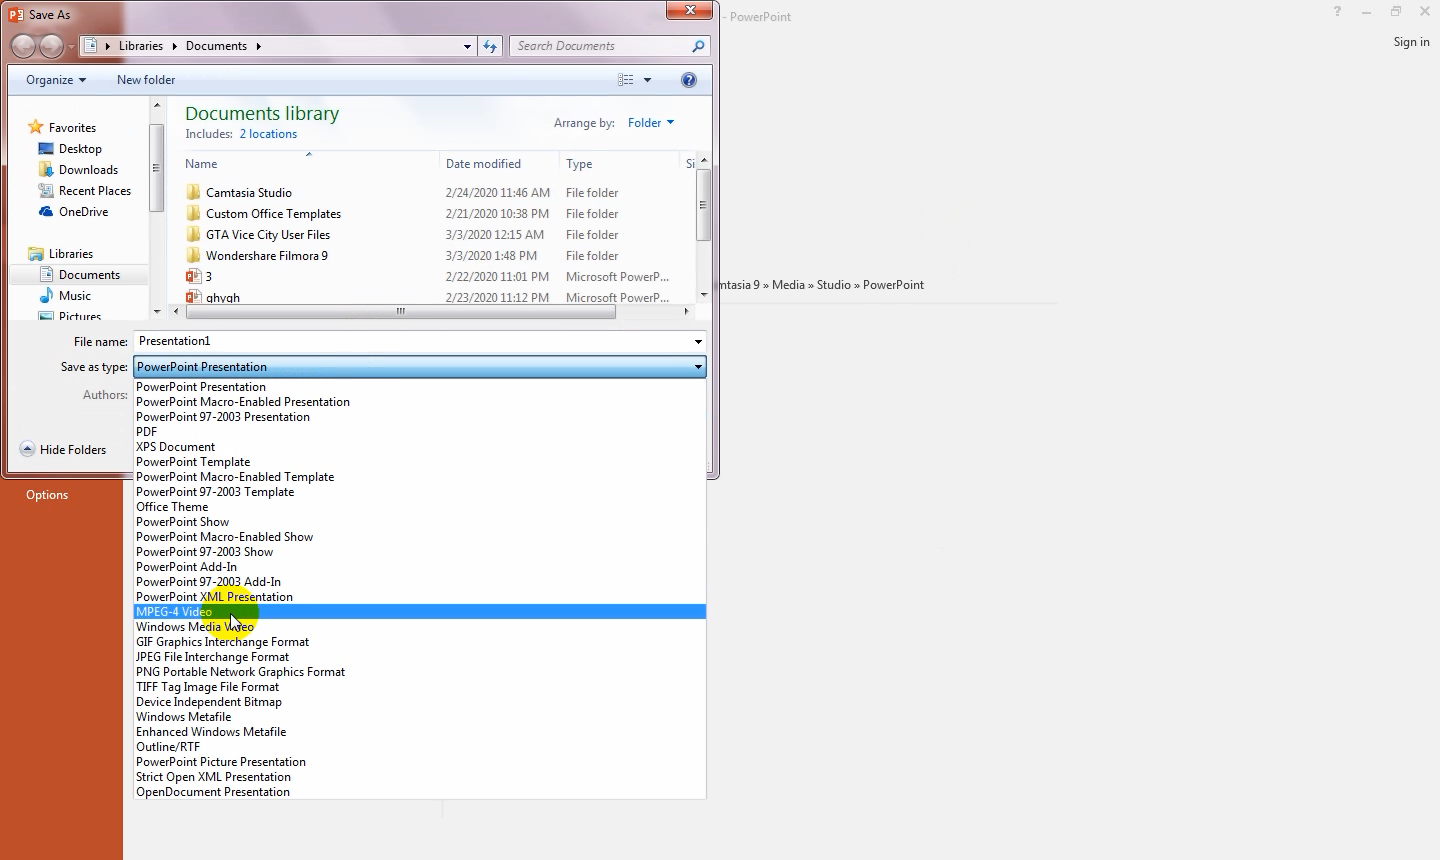Open Options in PowerPoint backstage sidebar
The image size is (1440, 860).
click(x=47, y=495)
